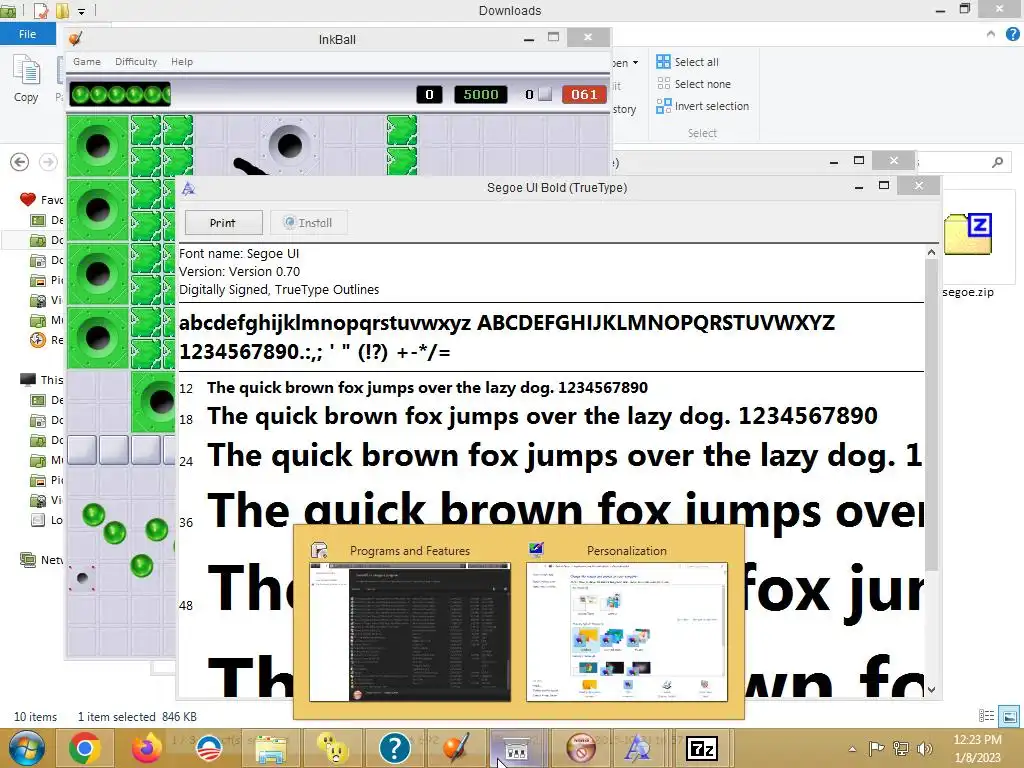Click the font viewer title bar icon
Viewport: 1024px width, 768px height.
point(189,188)
